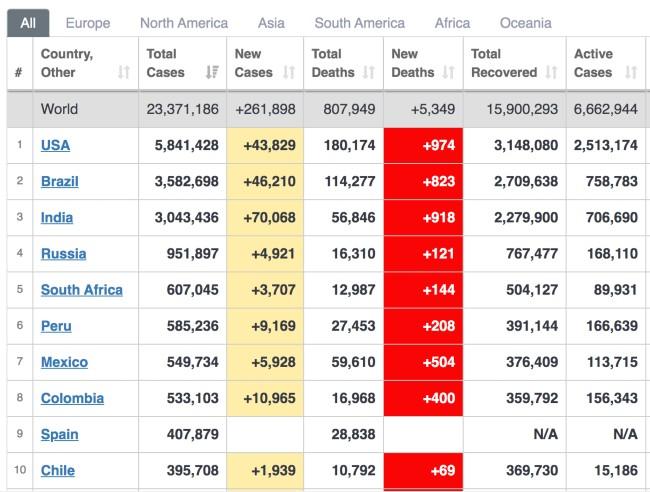Viewport: 650px width, 492px height.
Task: Click the red USA new deaths cell
Action: [x=423, y=145]
